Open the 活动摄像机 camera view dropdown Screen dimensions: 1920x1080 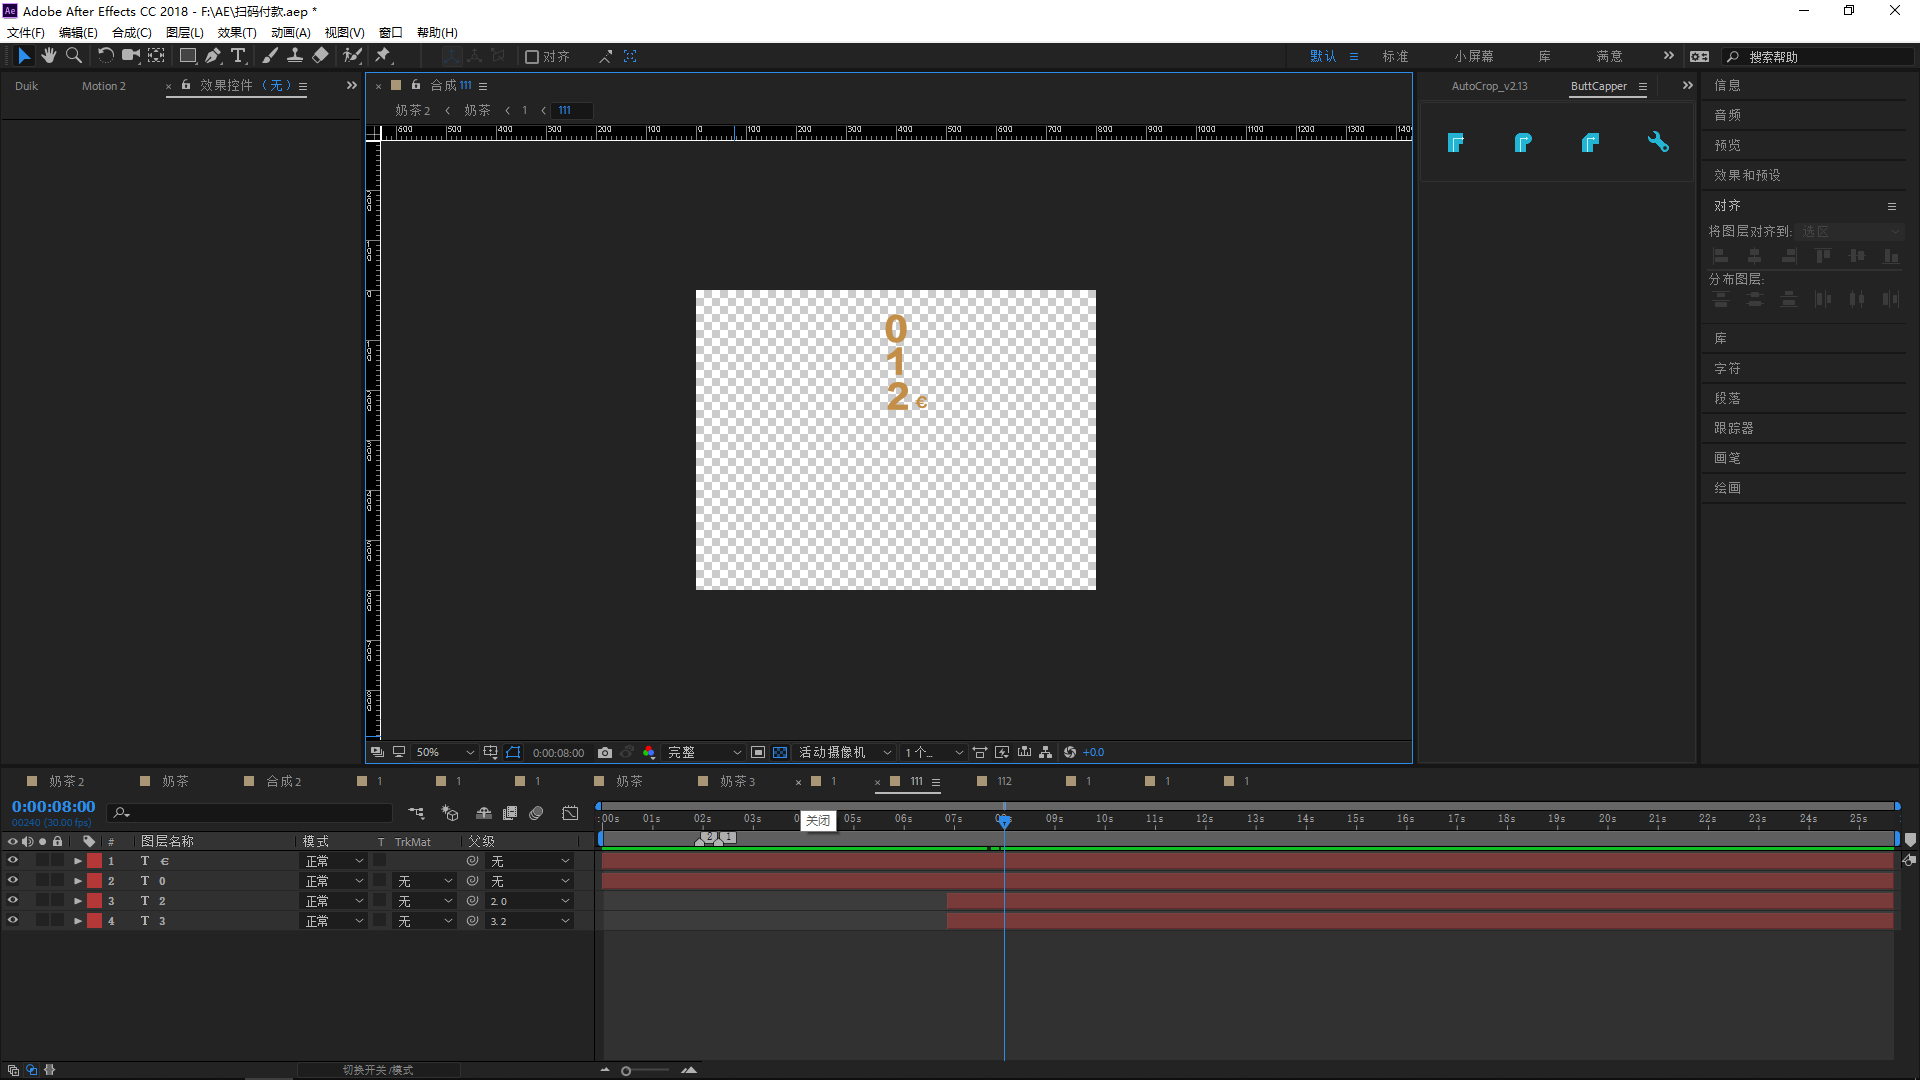coord(845,752)
